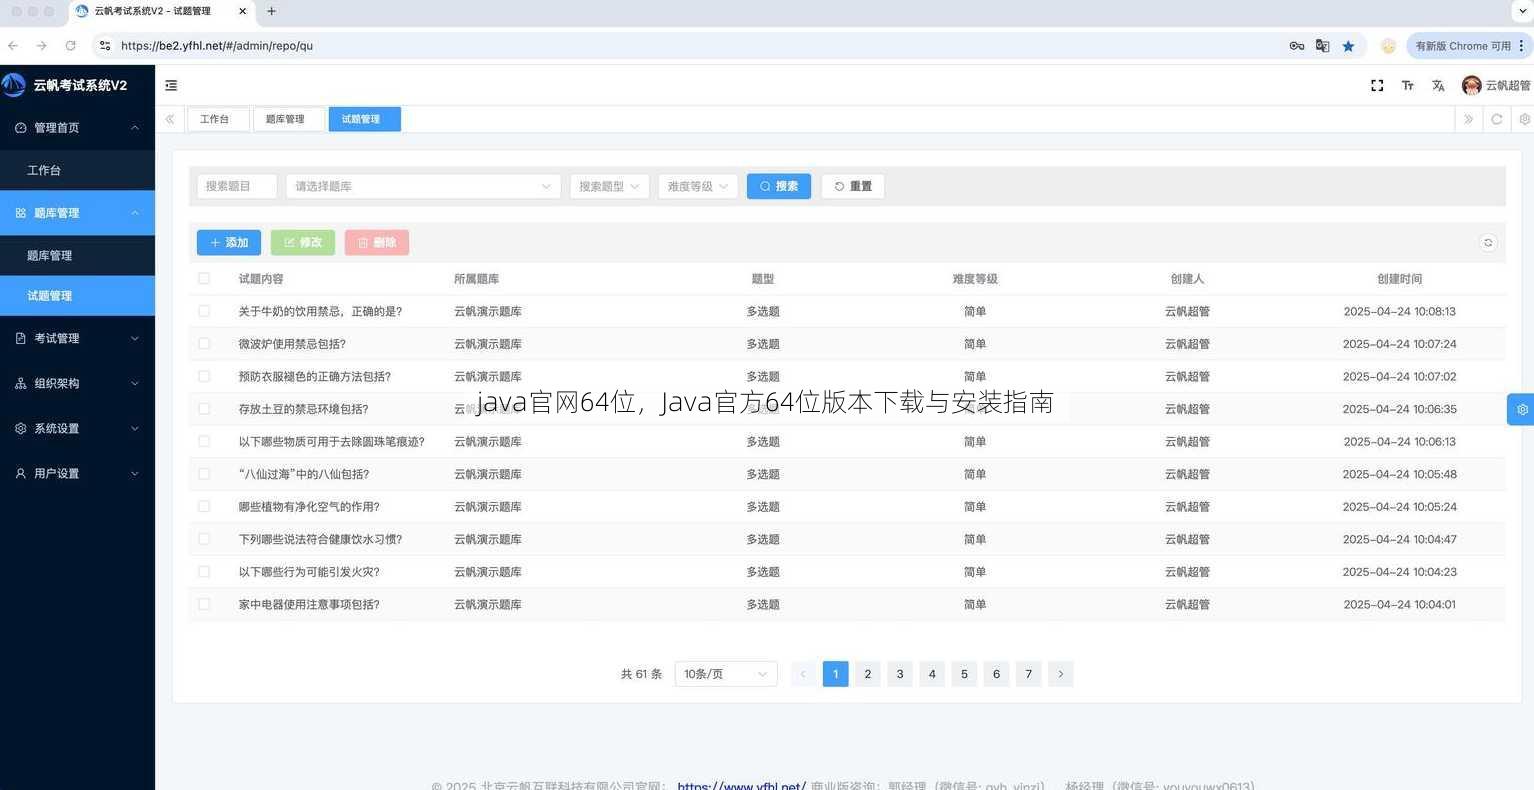Open the language switch icon in header

click(1438, 86)
